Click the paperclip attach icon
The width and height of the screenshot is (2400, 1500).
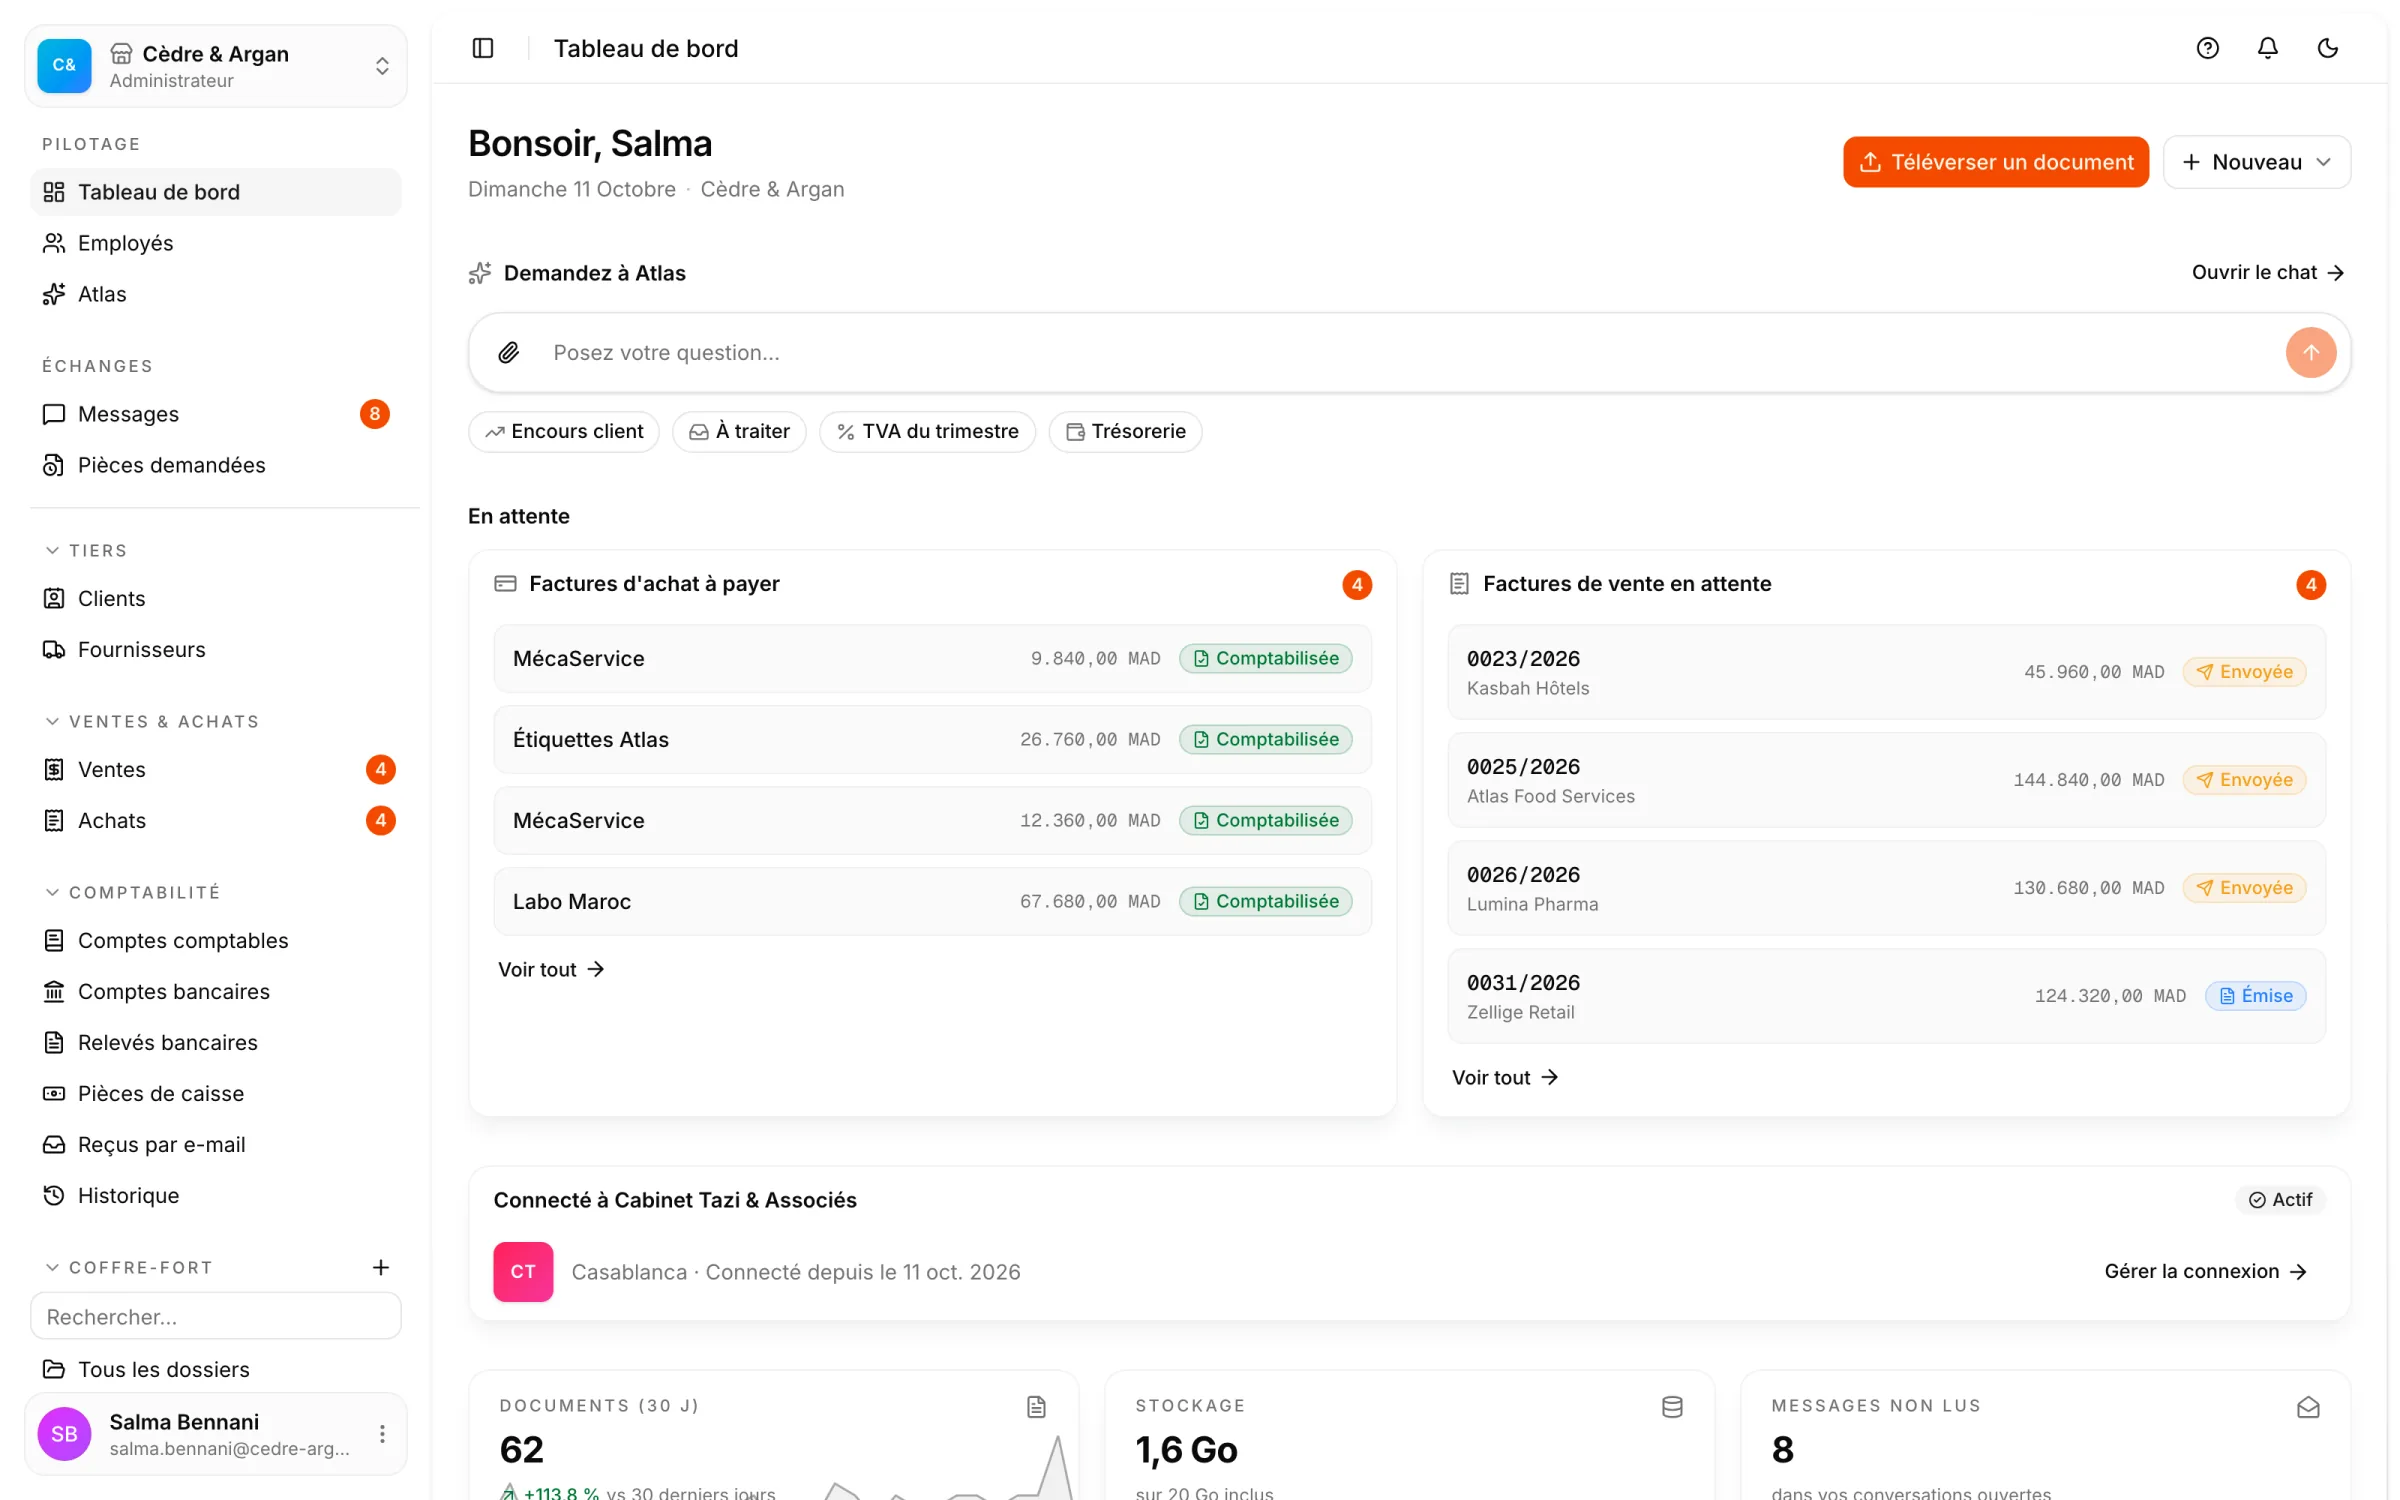click(x=509, y=352)
